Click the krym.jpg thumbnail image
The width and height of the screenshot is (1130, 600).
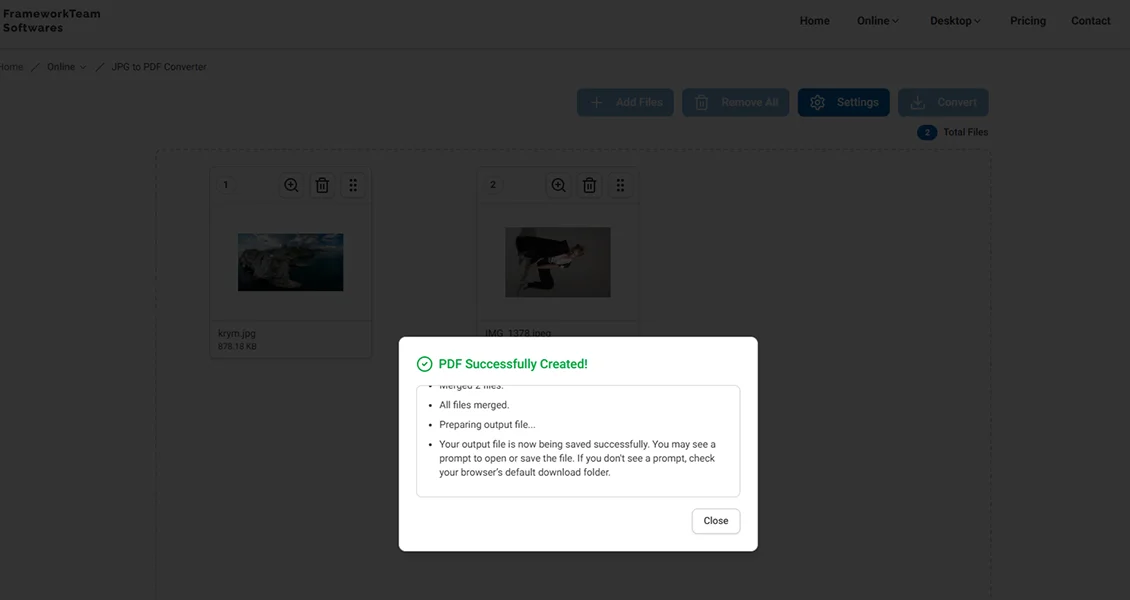(290, 262)
